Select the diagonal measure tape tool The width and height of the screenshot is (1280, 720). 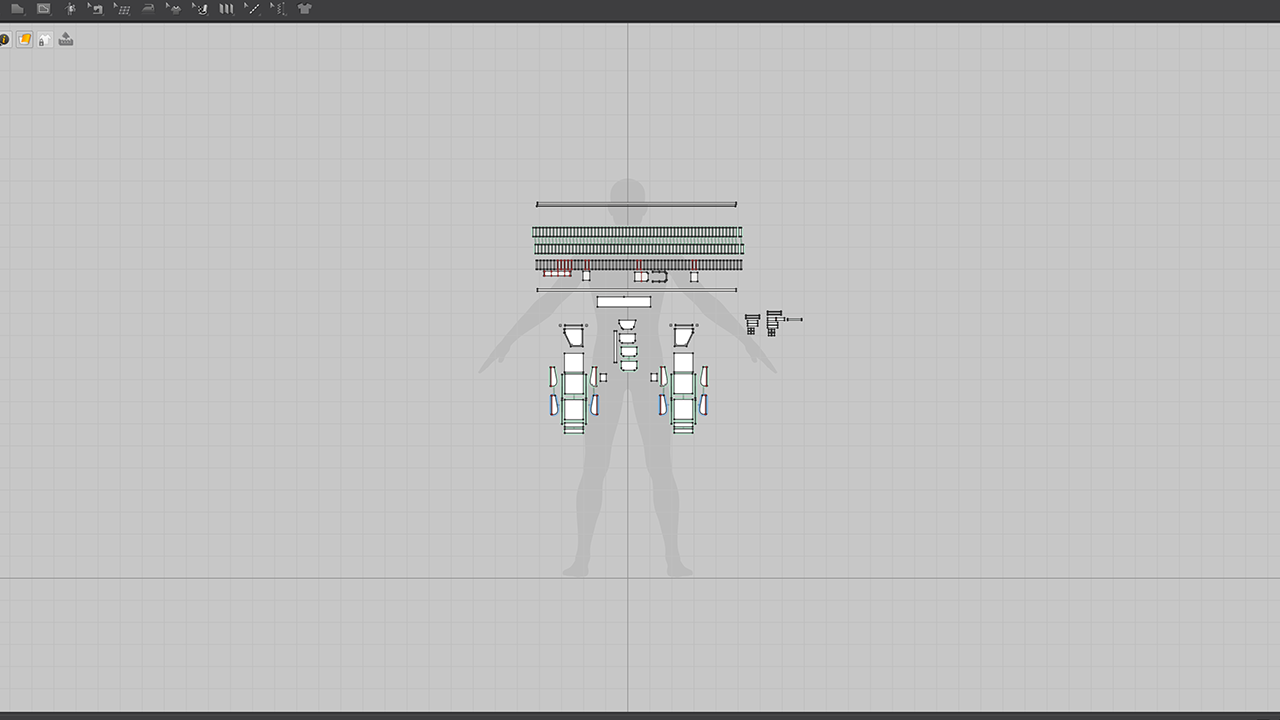(253, 9)
